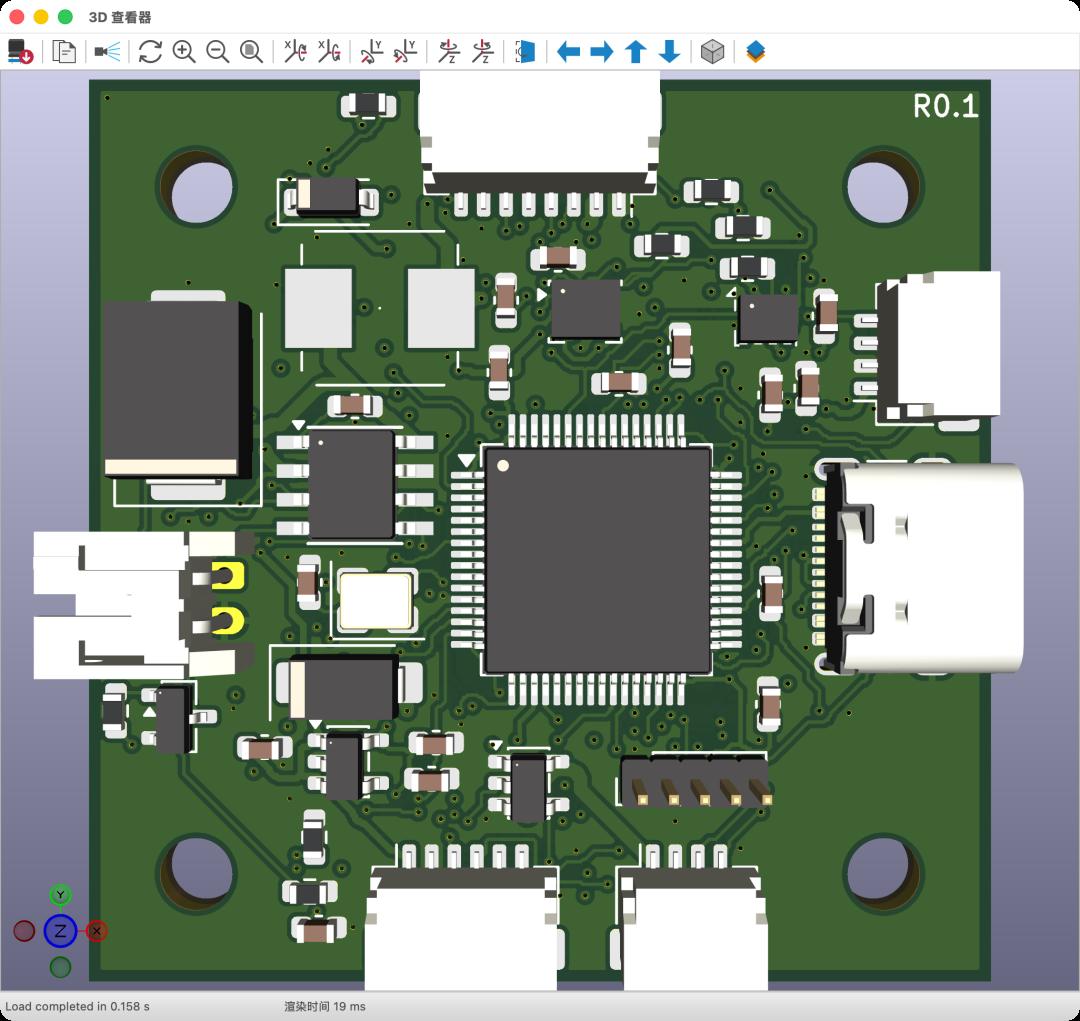The image size is (1080, 1021).
Task: Click the R0.1 silkscreen revision label
Action: pos(946,106)
